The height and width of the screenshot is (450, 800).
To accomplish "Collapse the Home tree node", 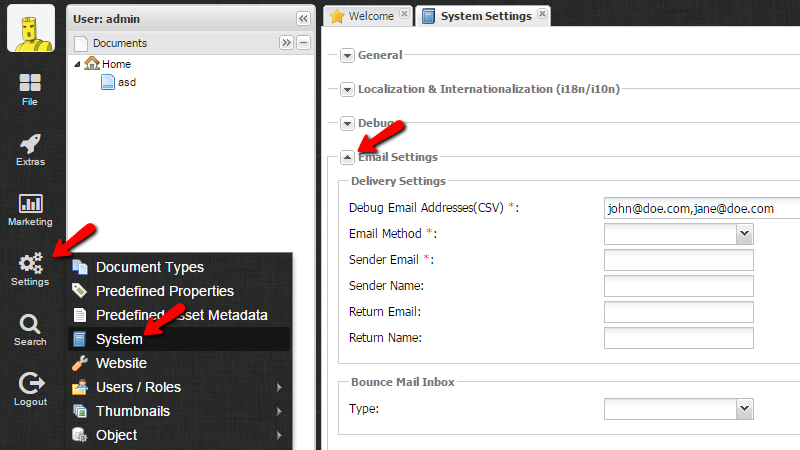I will (77, 64).
